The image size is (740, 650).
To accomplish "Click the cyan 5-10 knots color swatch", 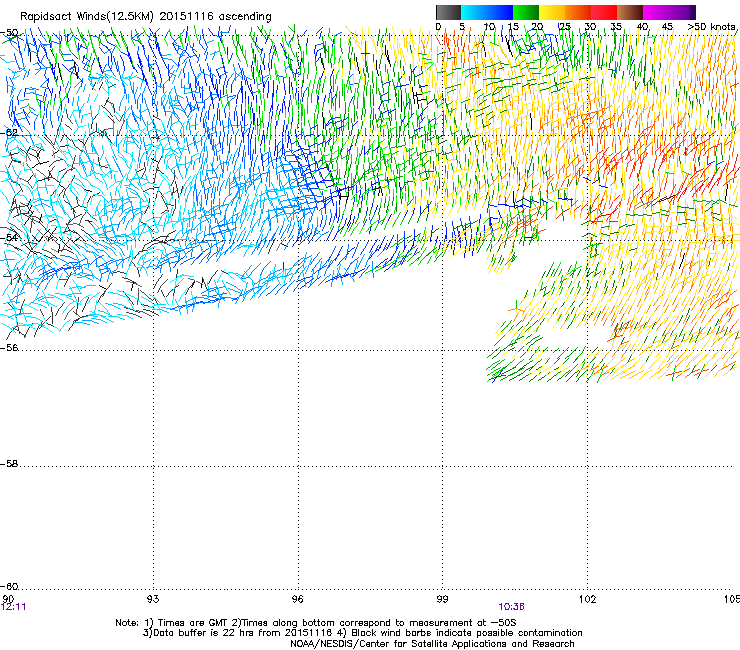I will (474, 12).
